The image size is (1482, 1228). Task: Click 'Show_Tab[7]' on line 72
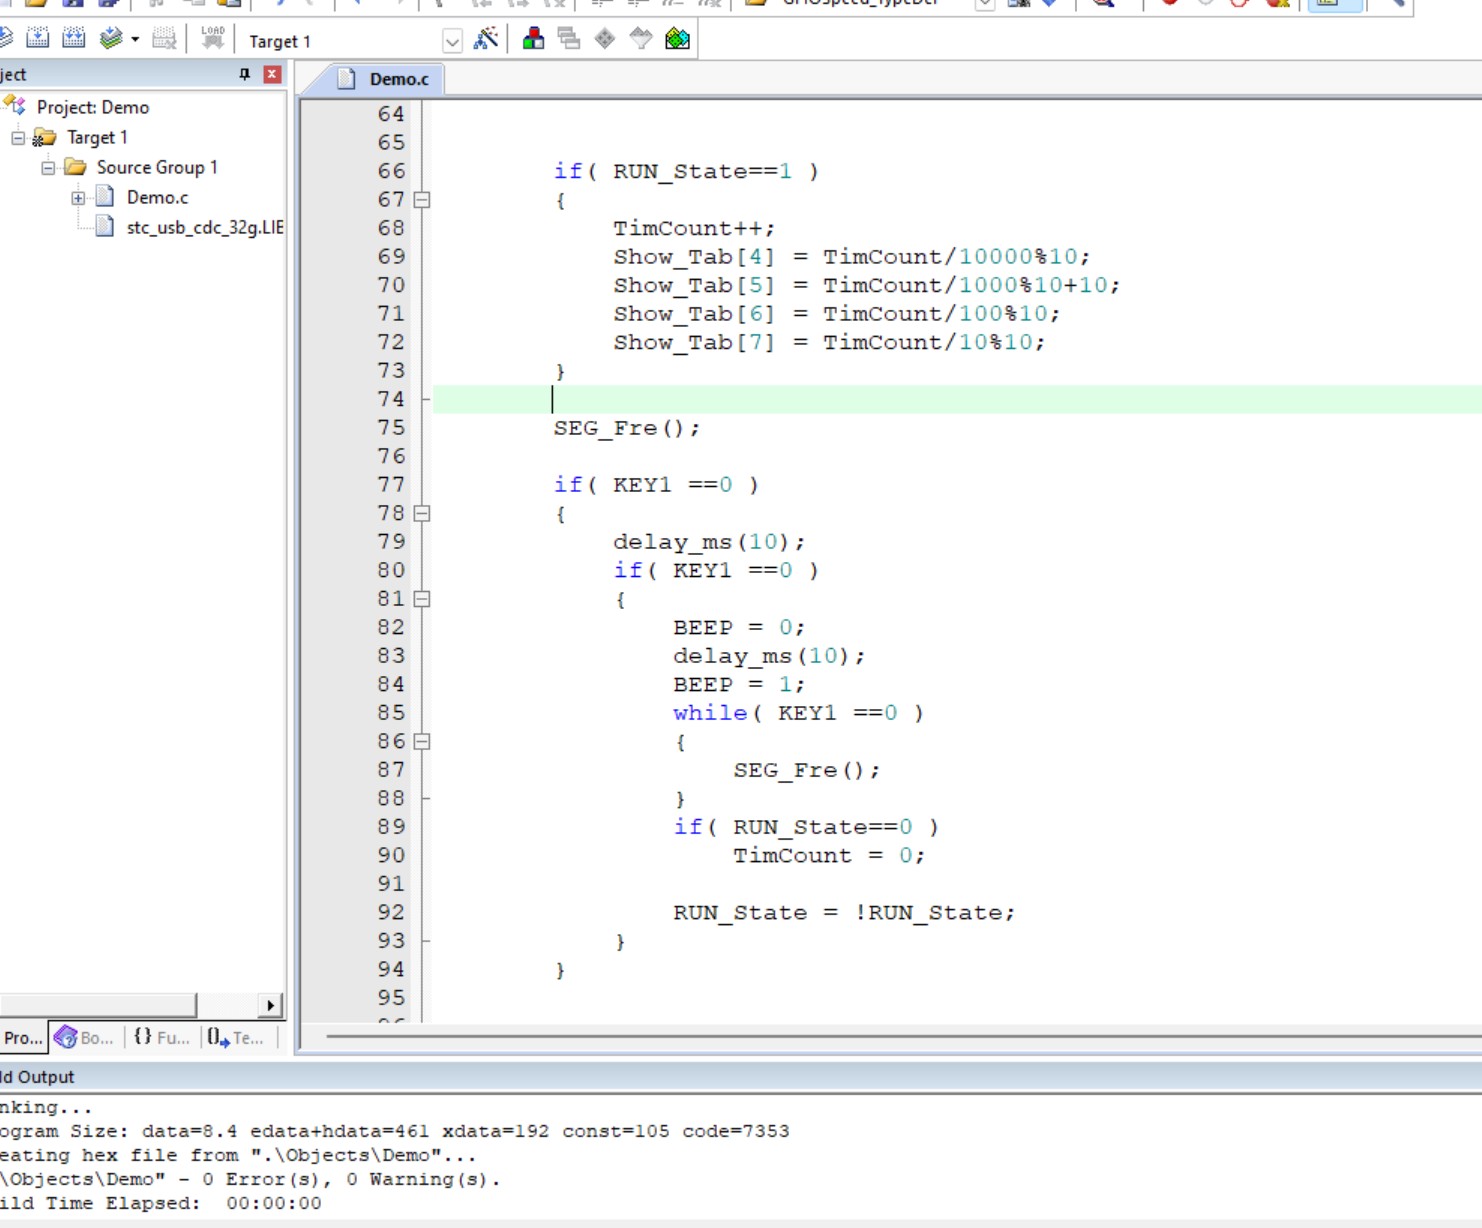694,342
